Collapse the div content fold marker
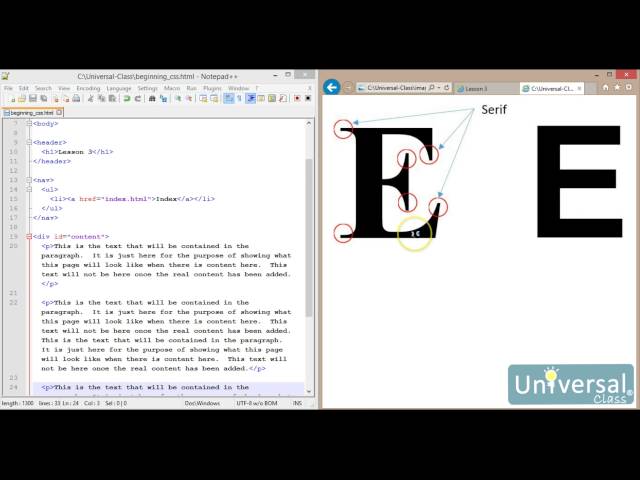The image size is (640, 480). (29, 237)
